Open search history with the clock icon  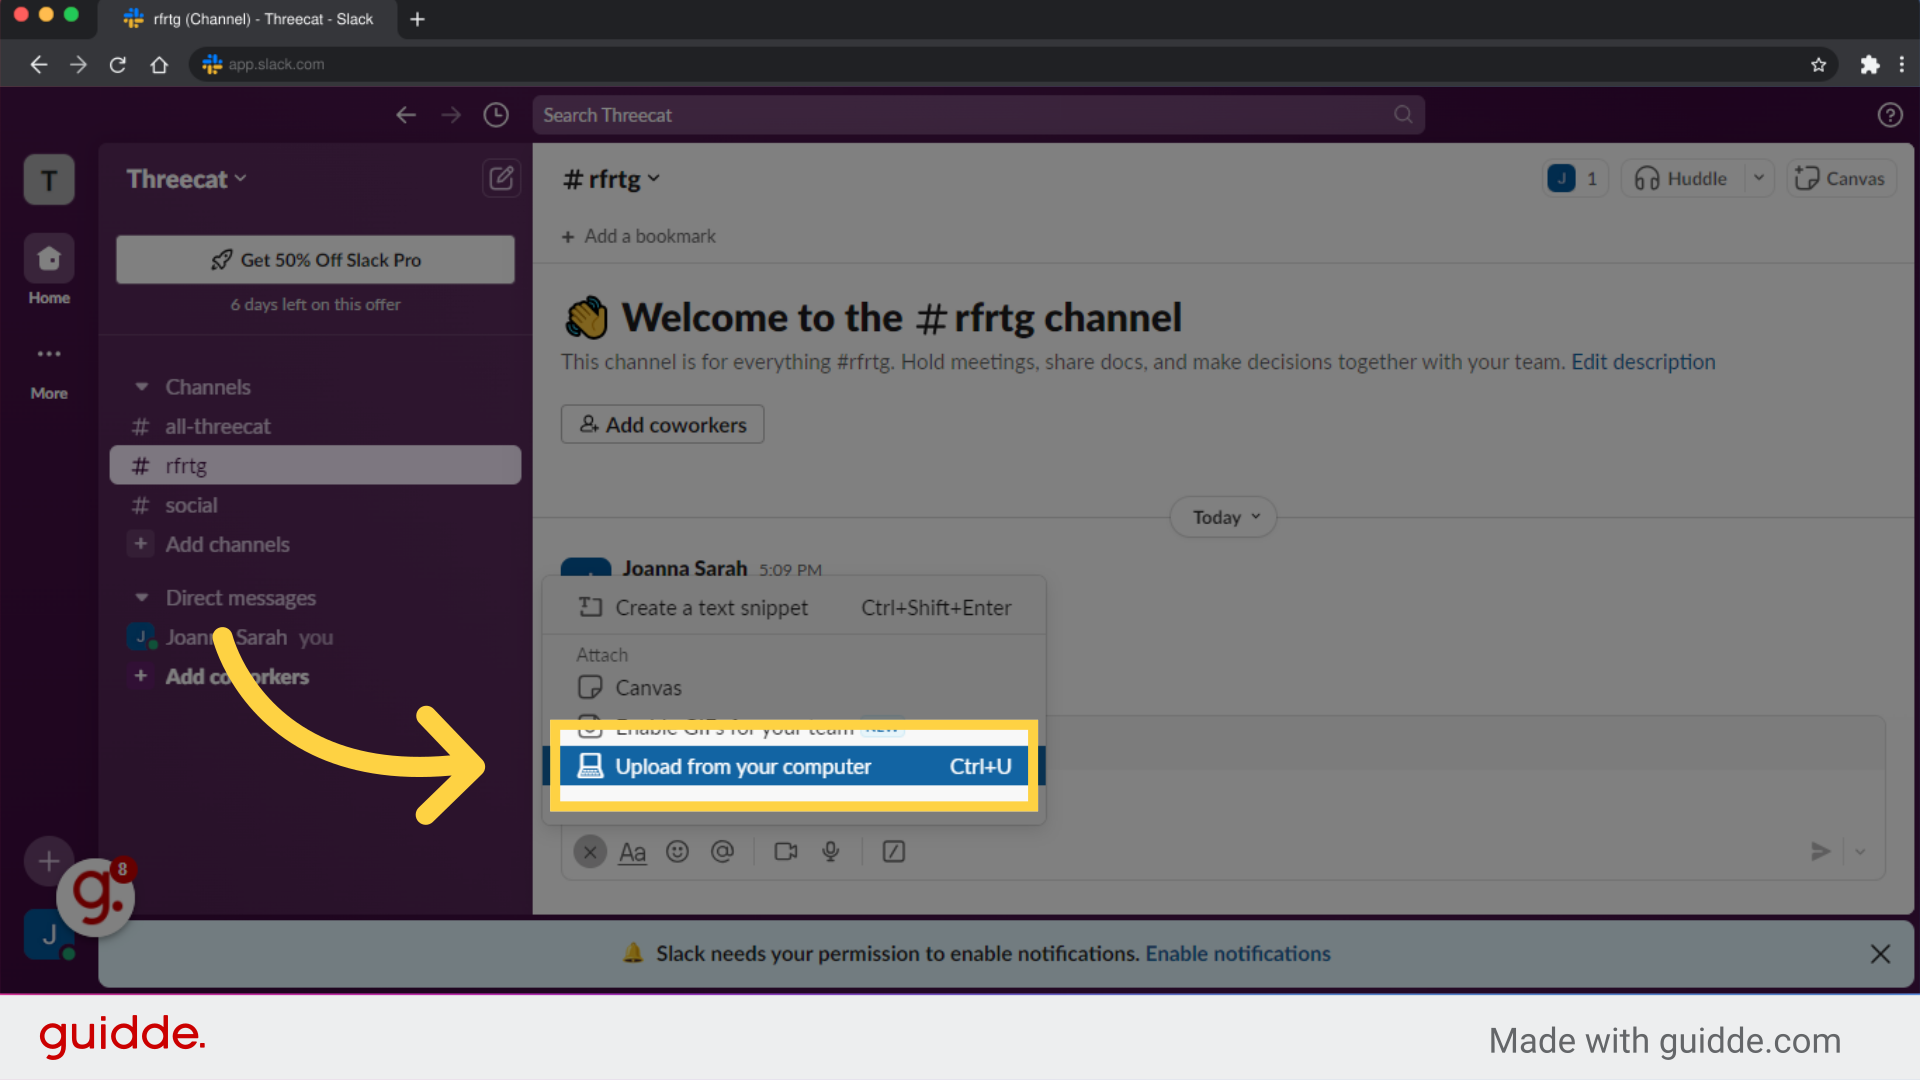pyautogui.click(x=496, y=114)
